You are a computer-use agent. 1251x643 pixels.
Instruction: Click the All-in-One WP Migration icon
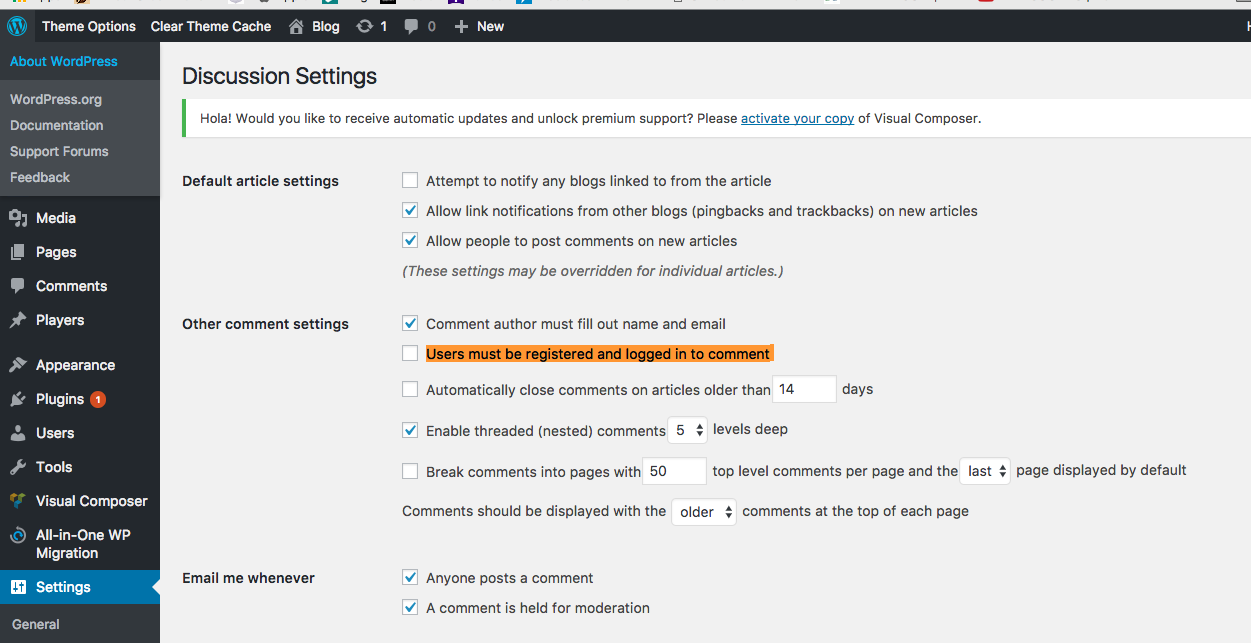[x=18, y=536]
